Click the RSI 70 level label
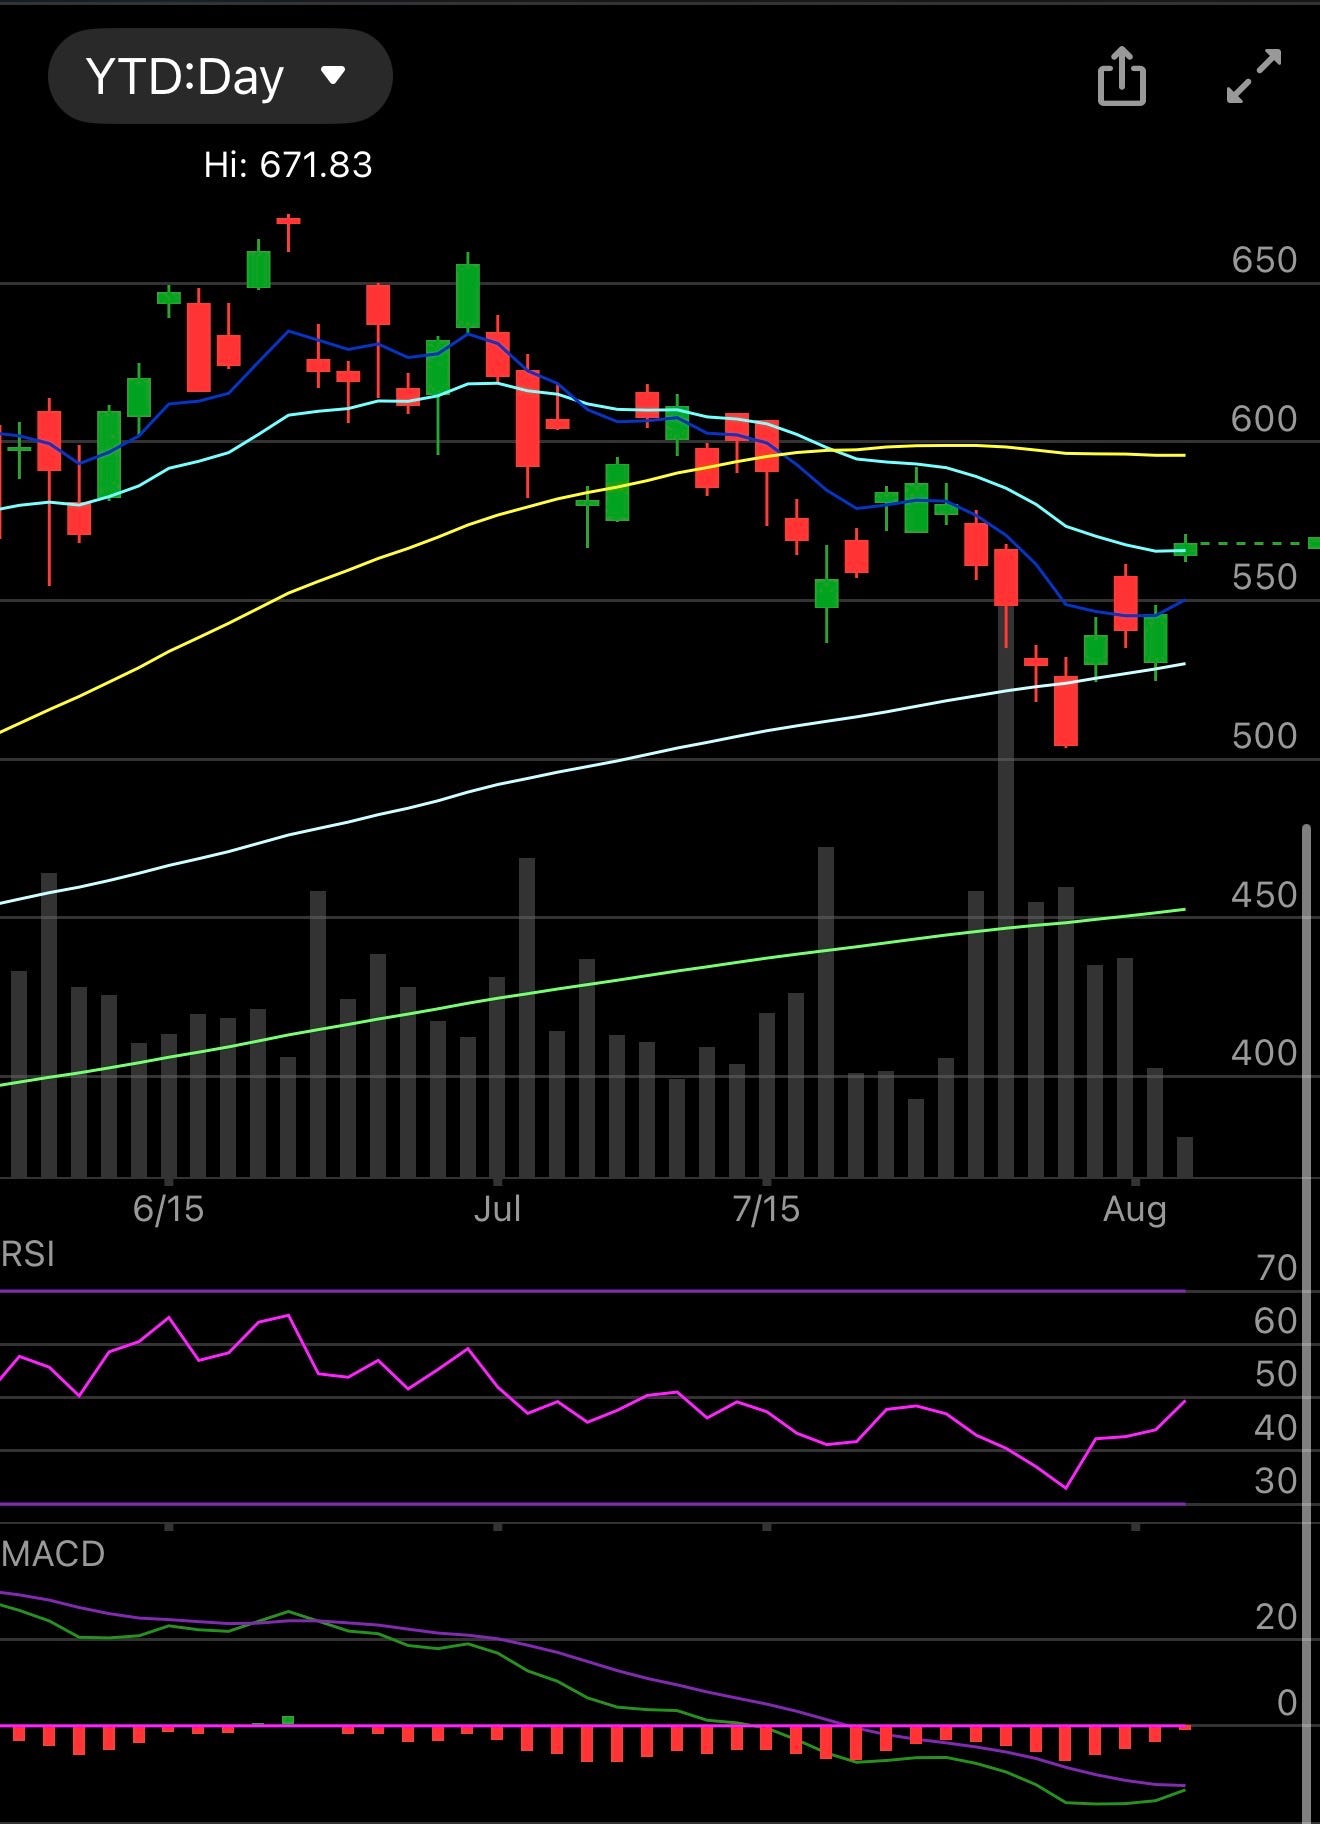 pos(1277,1268)
